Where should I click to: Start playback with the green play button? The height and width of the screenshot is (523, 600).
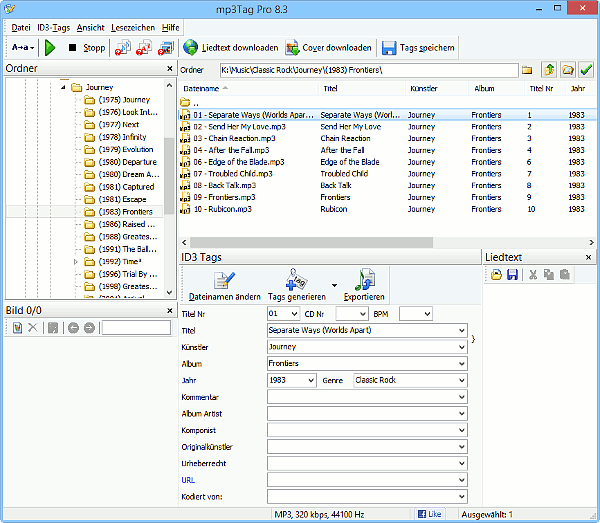[x=50, y=48]
